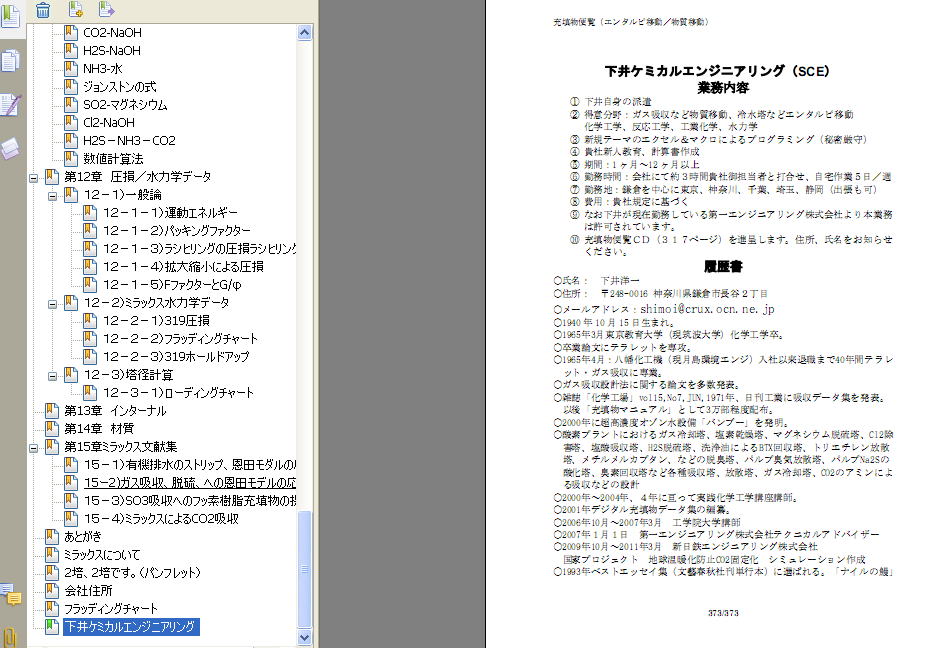Select 12-2-3)319ホールドアップ bookmark

tap(176, 357)
